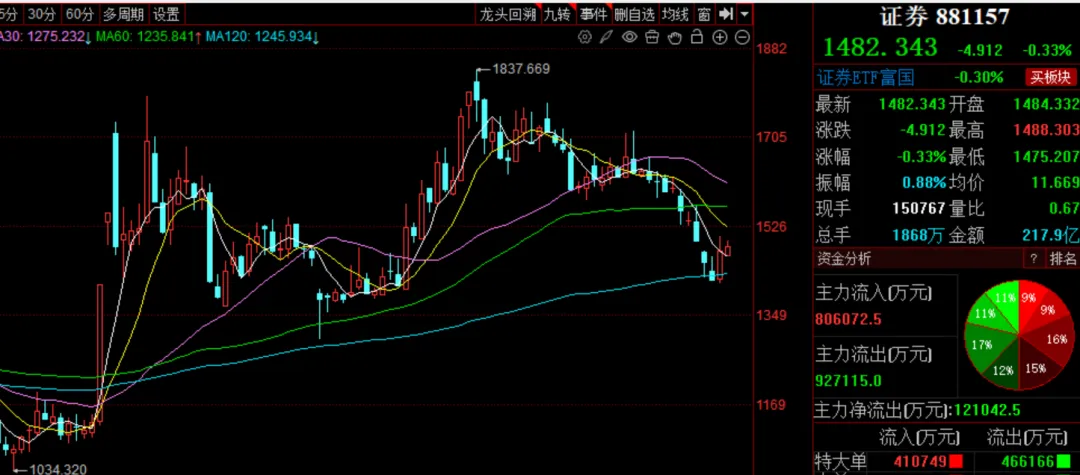Screen dimensions: 1080x475
Task: Click the 12% dark green pie slice
Action: tap(1003, 370)
